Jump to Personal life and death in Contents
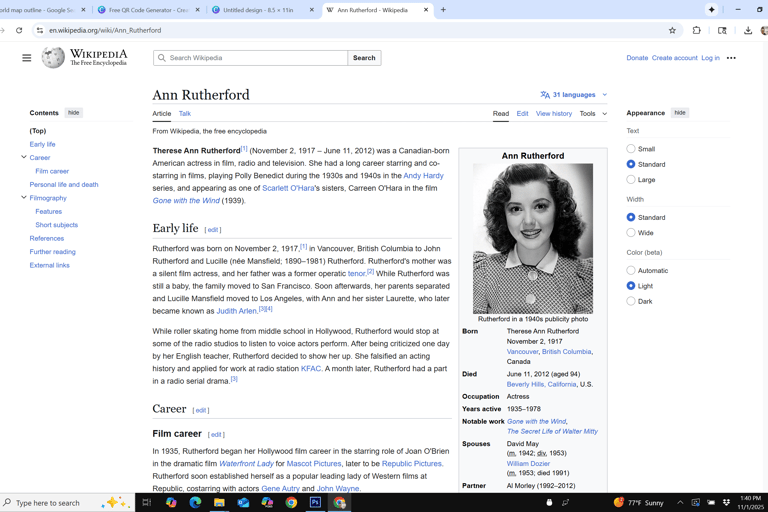This screenshot has width=768, height=512. (x=64, y=184)
